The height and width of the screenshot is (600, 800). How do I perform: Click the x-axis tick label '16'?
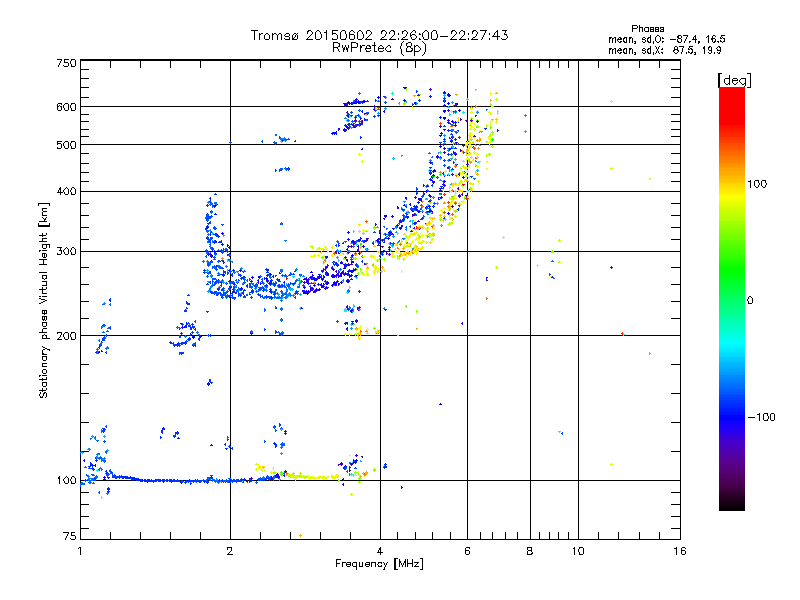[680, 551]
